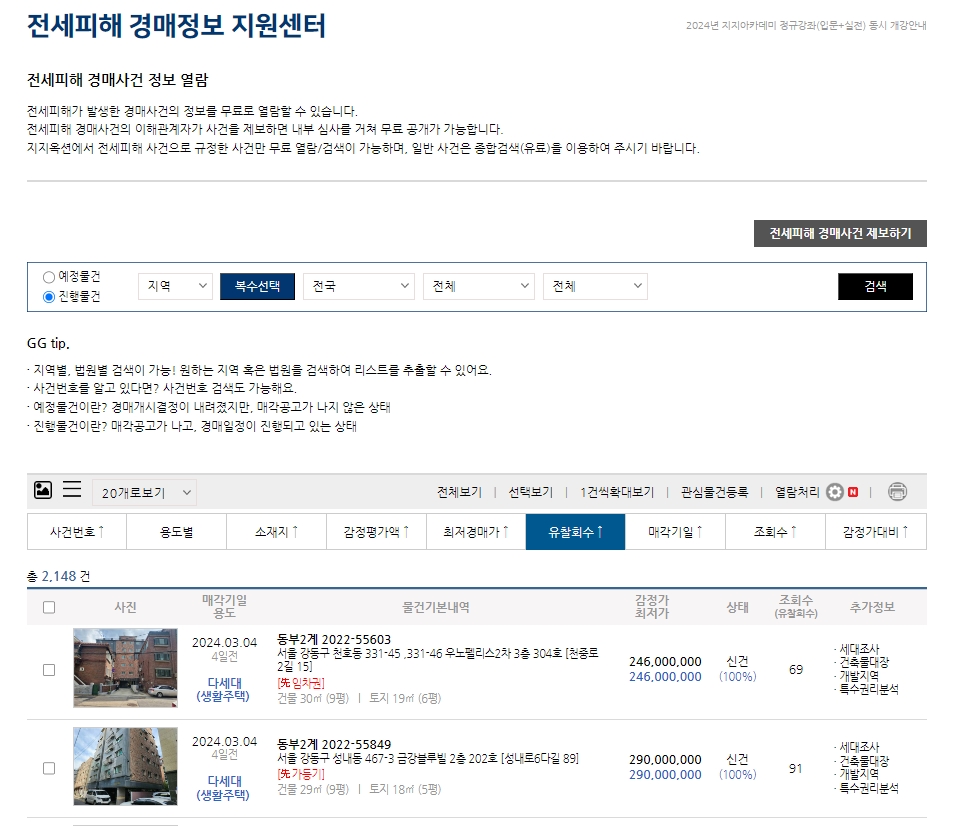Image resolution: width=953 pixels, height=826 pixels.
Task: Print the auction list
Action: 897,492
